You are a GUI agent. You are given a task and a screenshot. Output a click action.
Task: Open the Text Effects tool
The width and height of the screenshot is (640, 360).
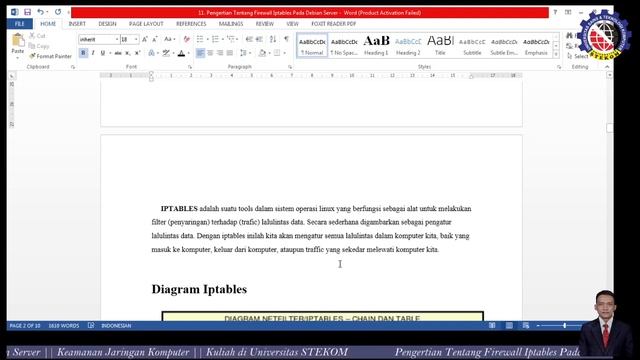[x=151, y=53]
